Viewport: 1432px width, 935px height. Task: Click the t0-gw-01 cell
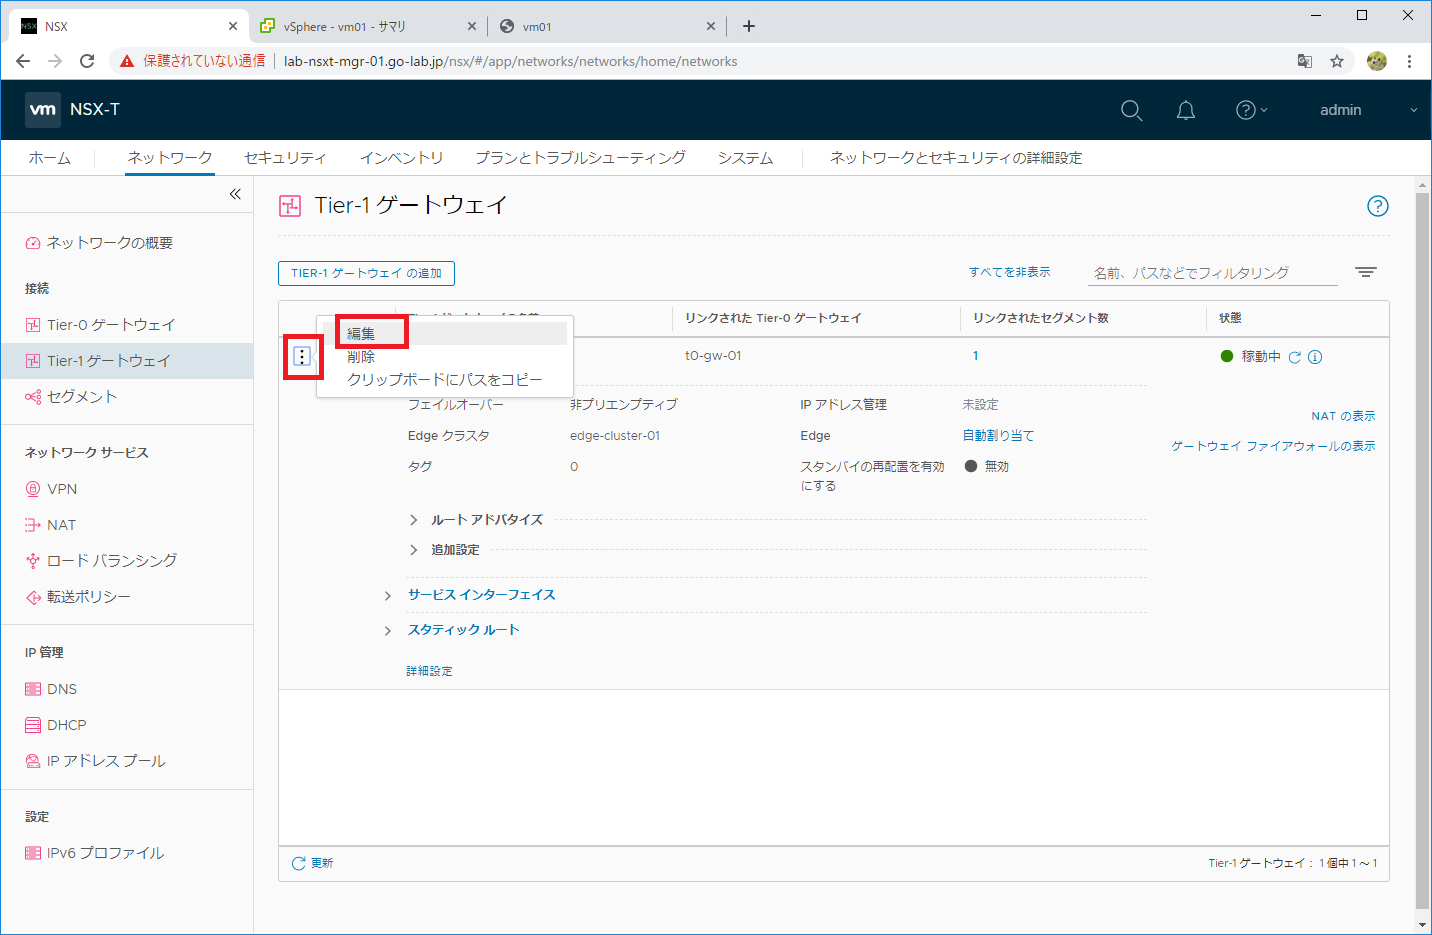click(x=713, y=356)
